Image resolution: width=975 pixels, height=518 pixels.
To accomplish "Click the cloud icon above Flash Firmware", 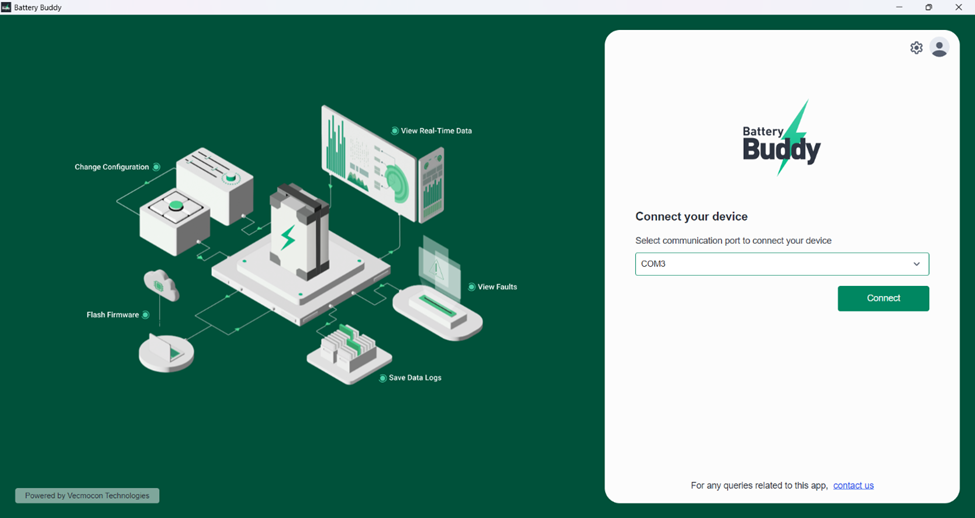I will (160, 285).
